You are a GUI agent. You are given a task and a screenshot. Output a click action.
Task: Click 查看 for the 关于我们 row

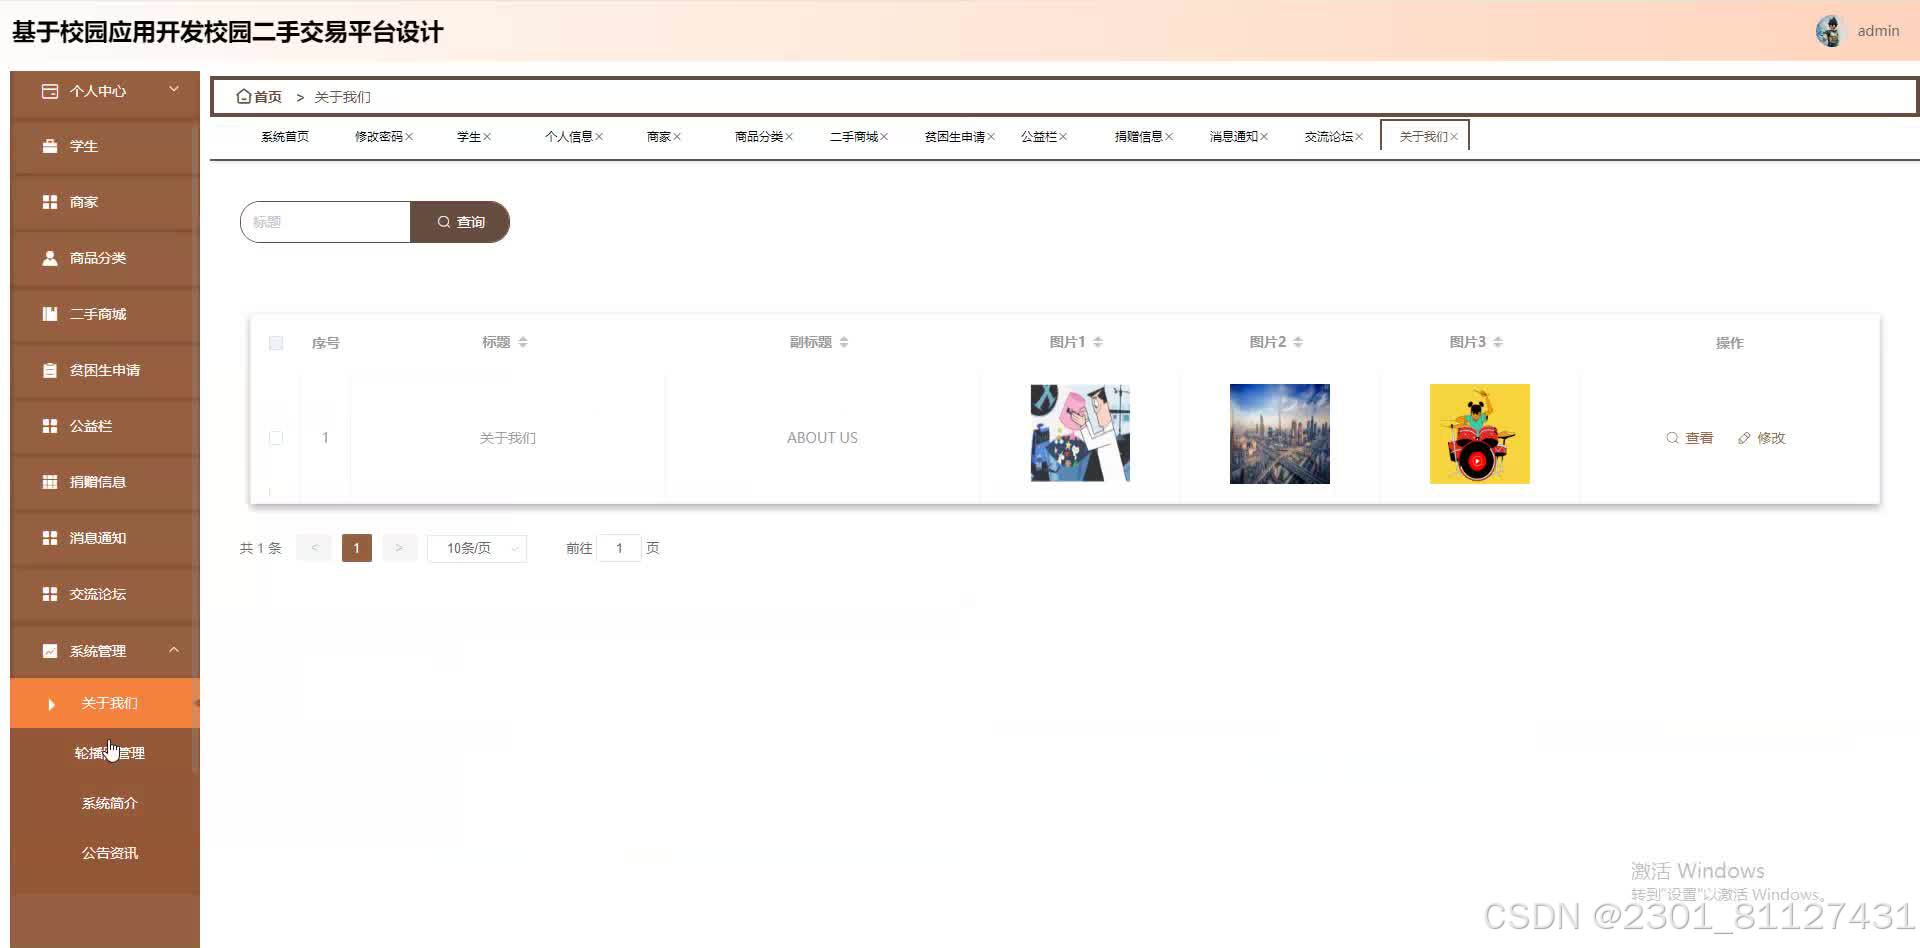(1689, 438)
